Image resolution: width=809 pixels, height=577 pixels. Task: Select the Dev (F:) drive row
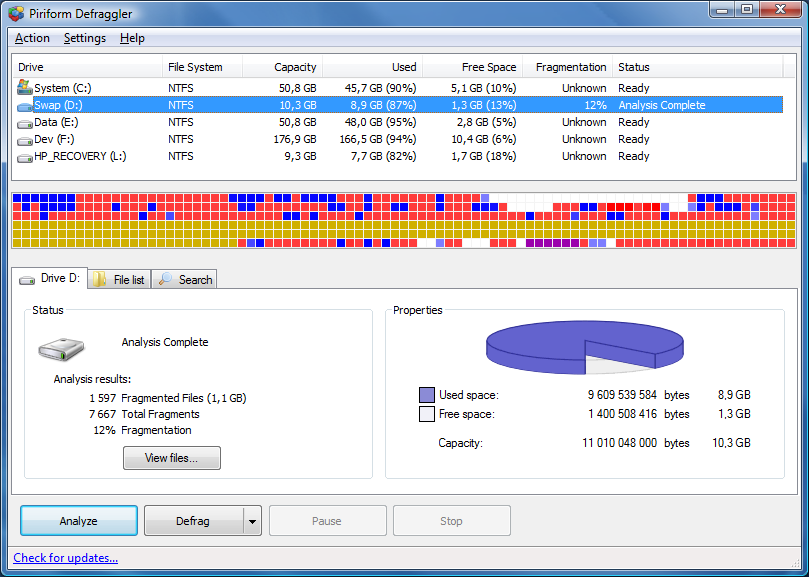click(x=400, y=139)
